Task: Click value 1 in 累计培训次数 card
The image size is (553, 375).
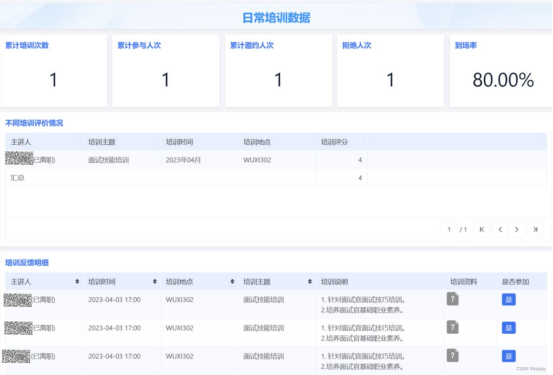Action: [53, 80]
